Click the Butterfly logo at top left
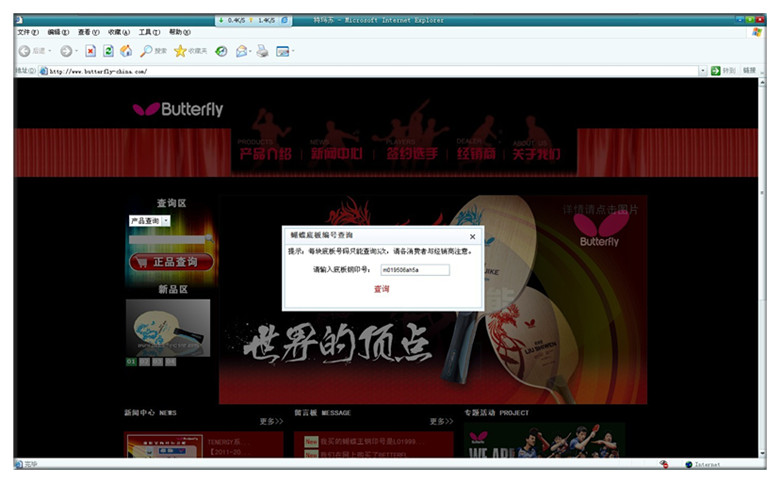Image resolution: width=780 pixels, height=483 pixels. tap(178, 109)
